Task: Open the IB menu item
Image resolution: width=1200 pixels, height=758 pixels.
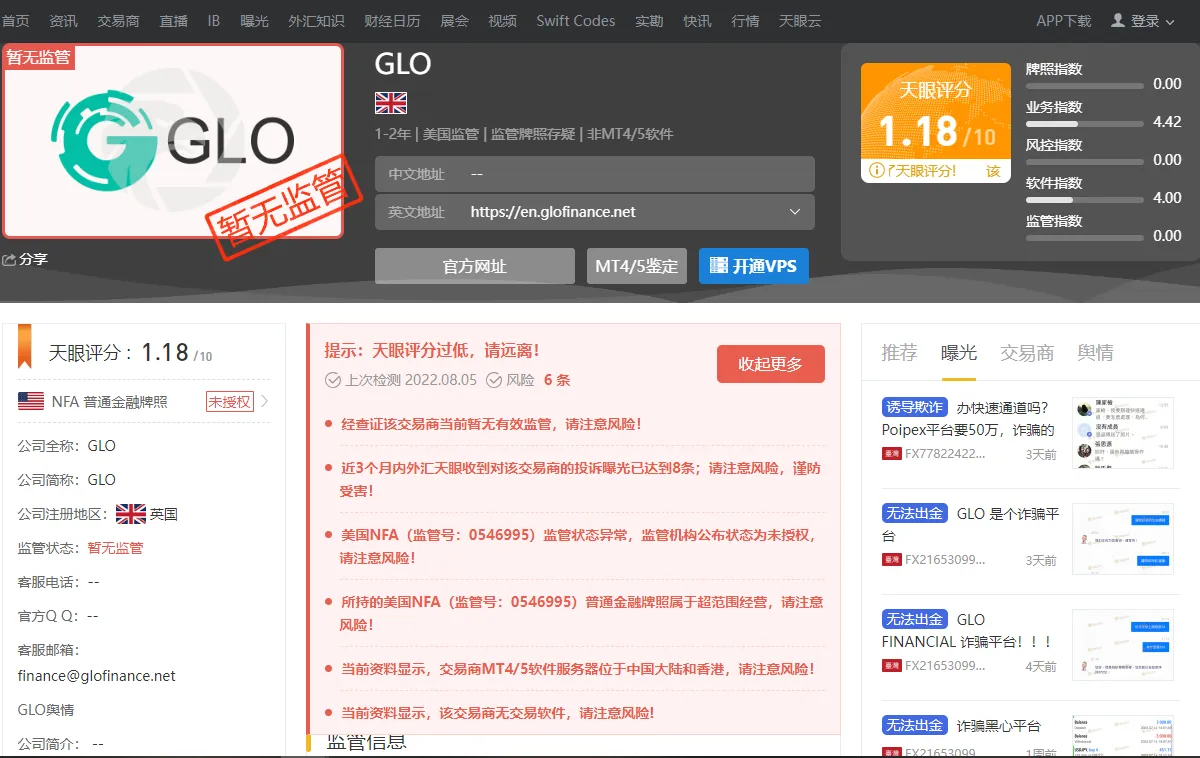Action: click(214, 21)
